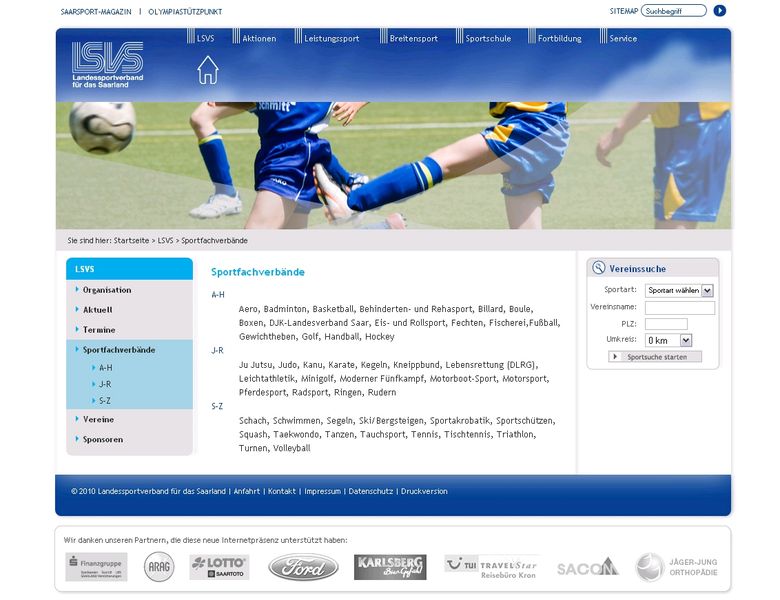Open the Fortbildung menu item
The height and width of the screenshot is (600, 780).
pos(559,38)
